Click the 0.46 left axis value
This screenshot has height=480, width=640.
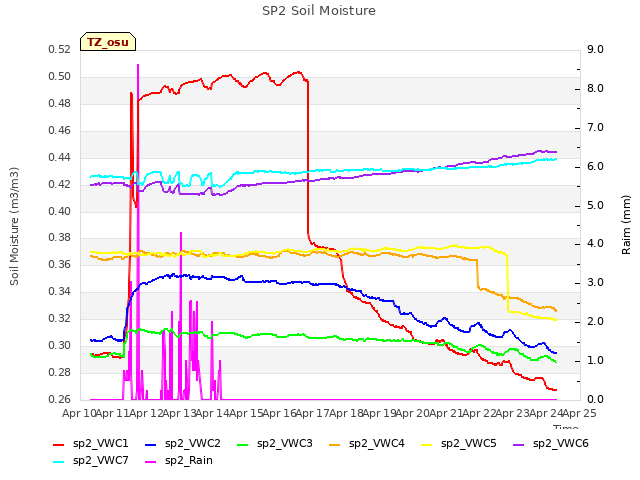point(60,131)
